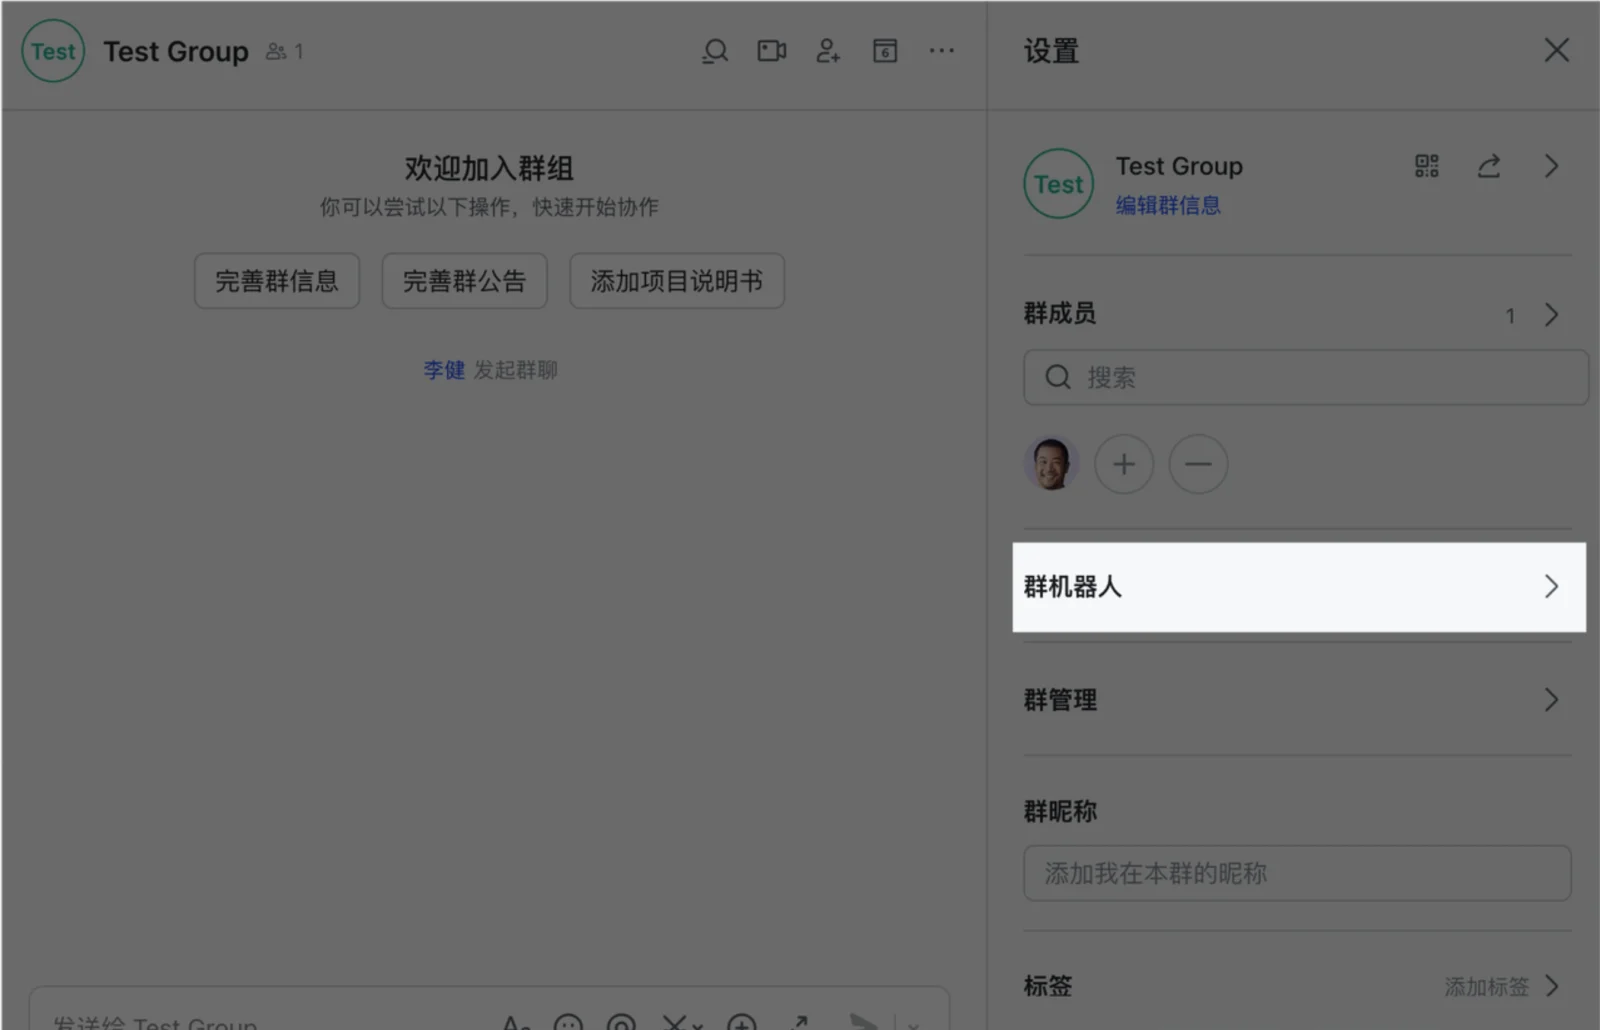Click the Test Group title in header

176,51
